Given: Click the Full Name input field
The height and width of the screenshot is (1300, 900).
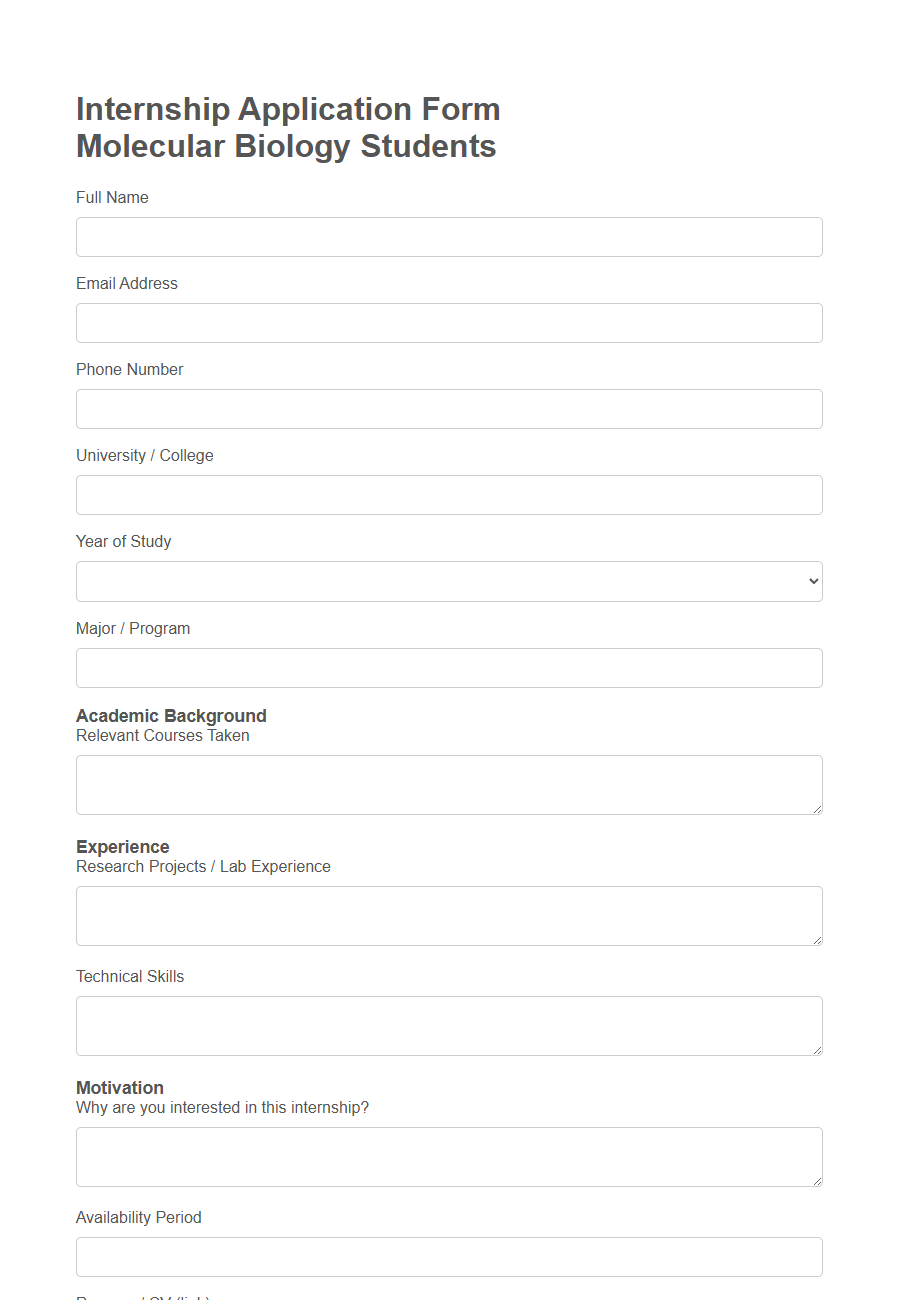Looking at the screenshot, I should coord(449,237).
